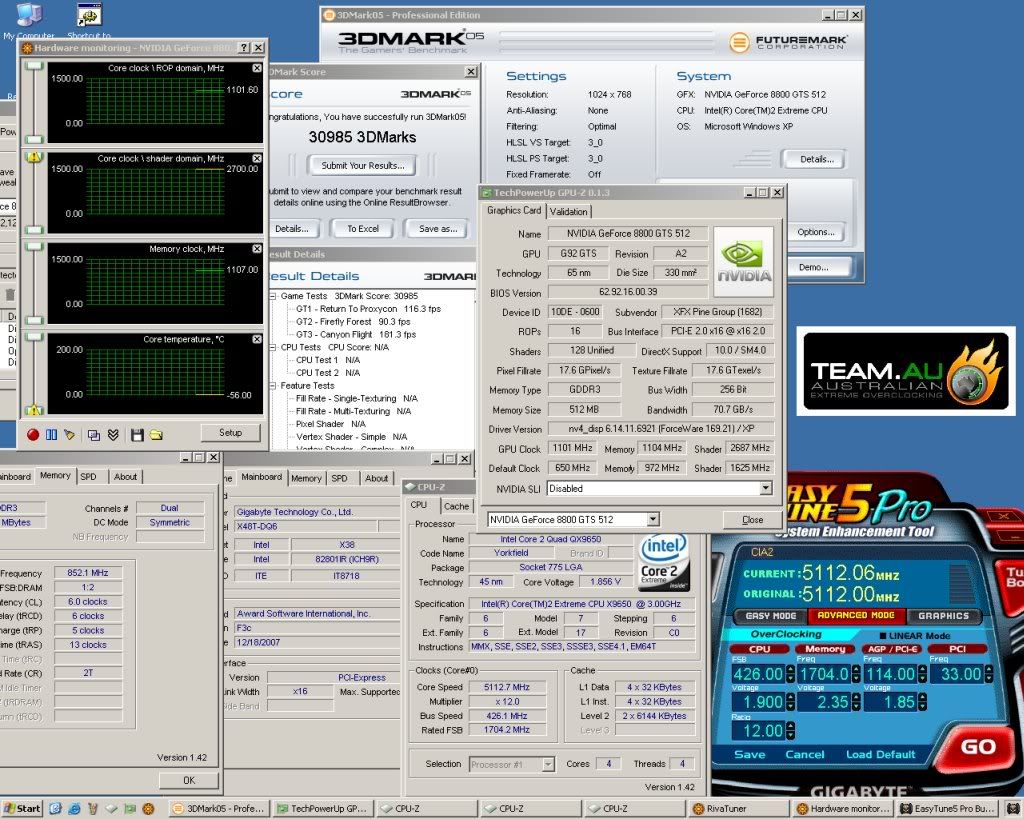Image resolution: width=1024 pixels, height=819 pixels.
Task: Click the slider handle above ROP domain graph
Action: (34, 66)
